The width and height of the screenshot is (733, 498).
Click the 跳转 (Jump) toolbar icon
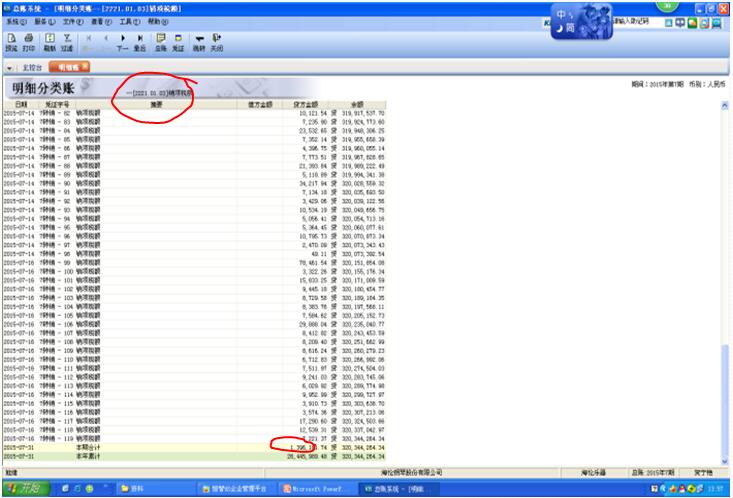(x=199, y=42)
